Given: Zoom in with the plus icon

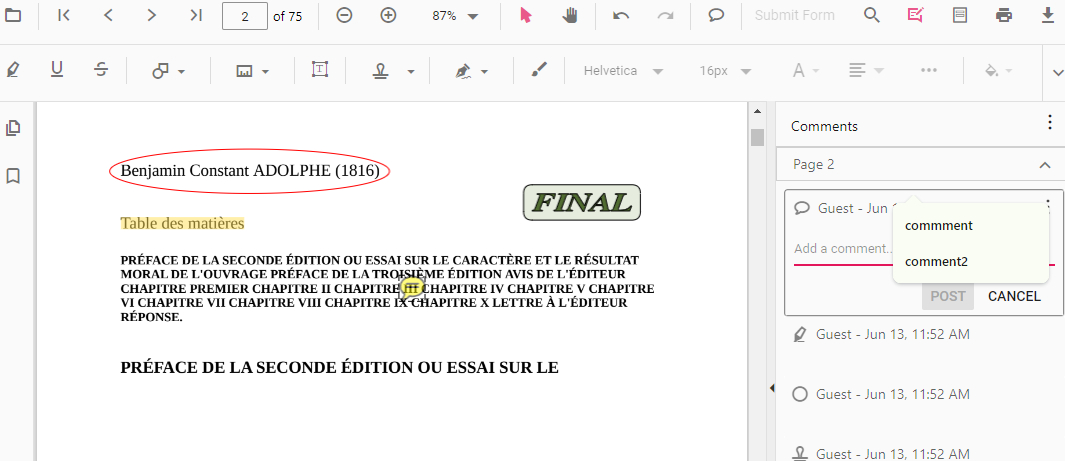Looking at the screenshot, I should 388,16.
